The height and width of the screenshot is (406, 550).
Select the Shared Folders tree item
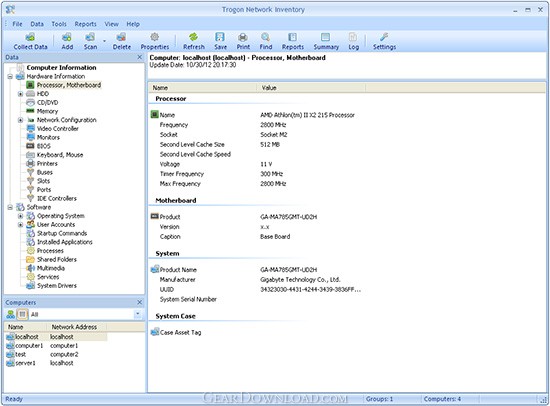(56, 259)
